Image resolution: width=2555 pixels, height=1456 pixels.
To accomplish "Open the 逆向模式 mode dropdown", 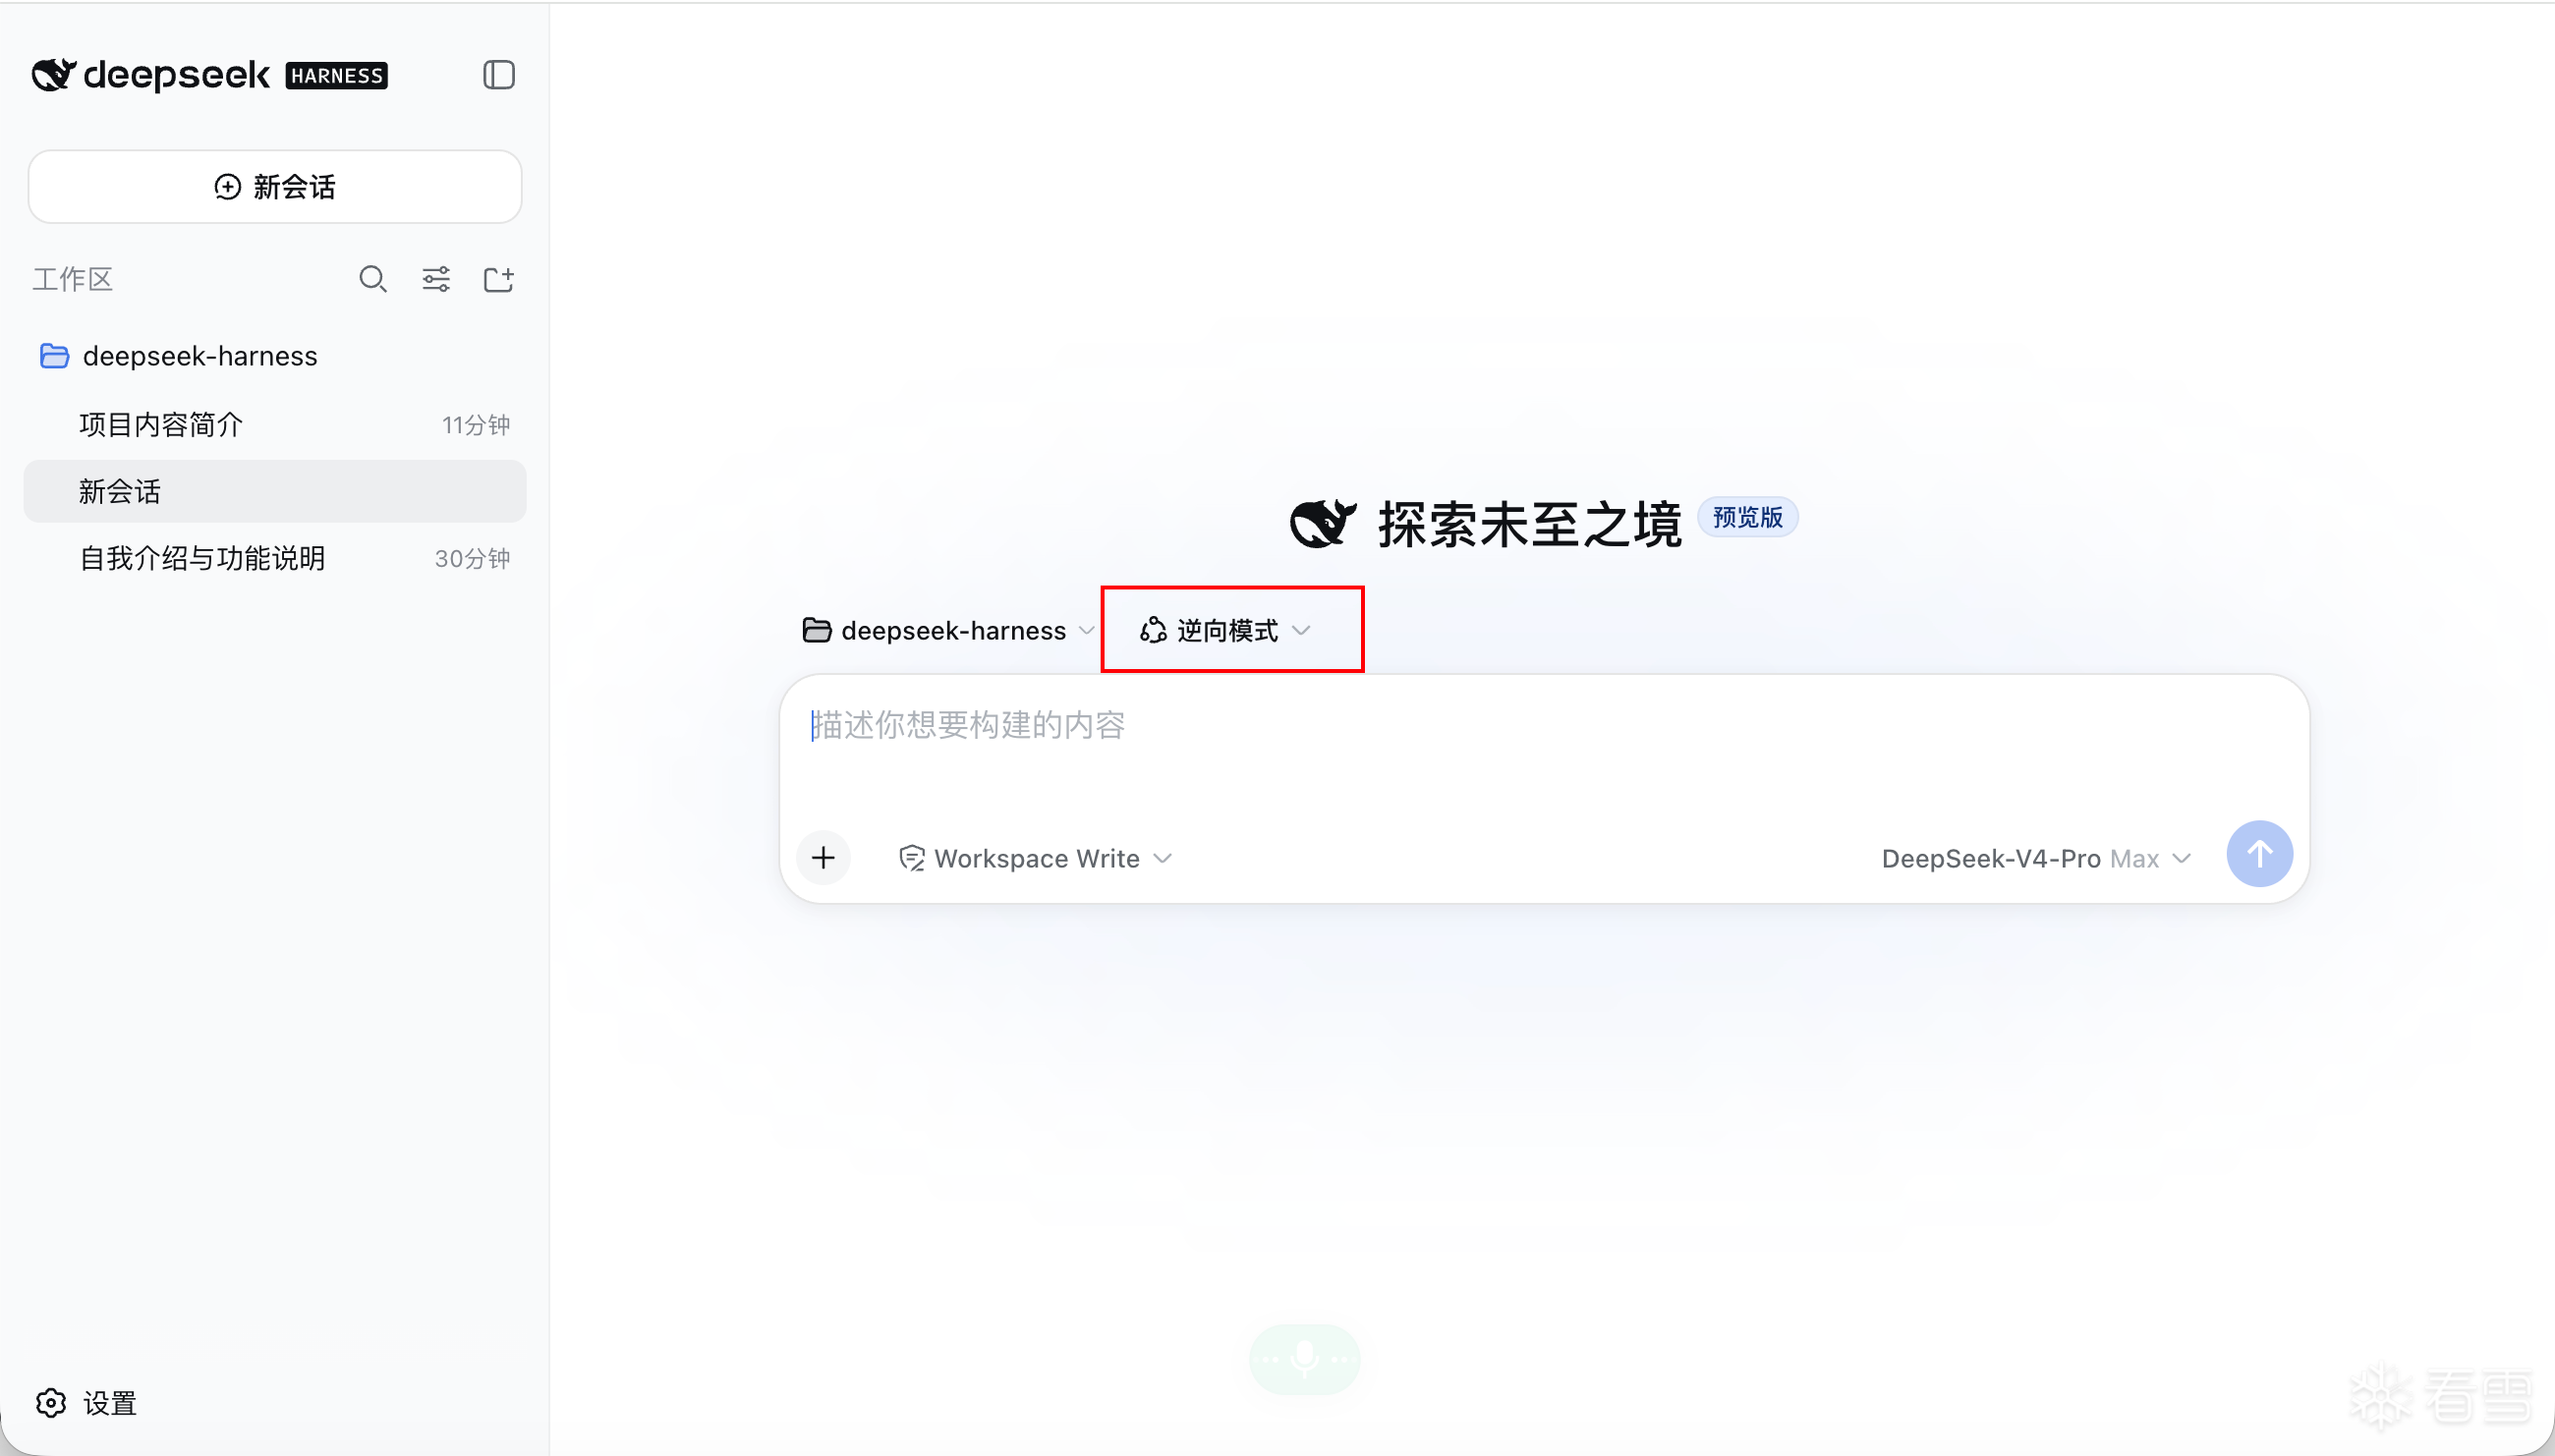I will (1225, 631).
